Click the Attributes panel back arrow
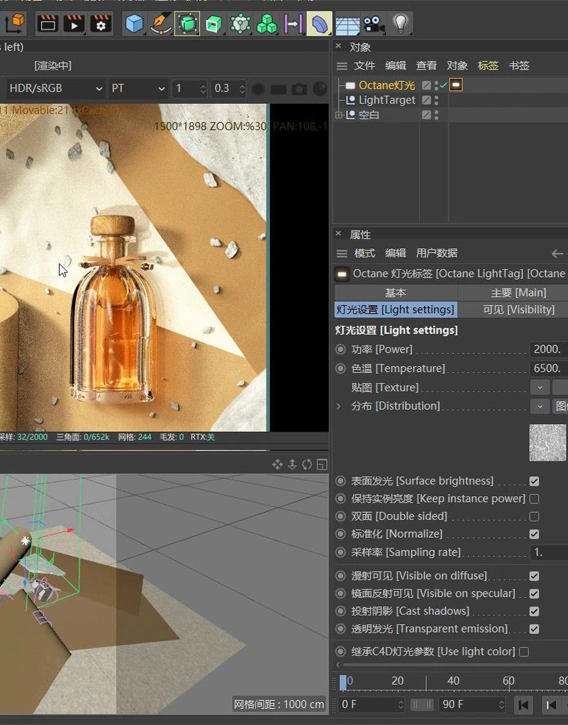This screenshot has width=568, height=725. (557, 253)
